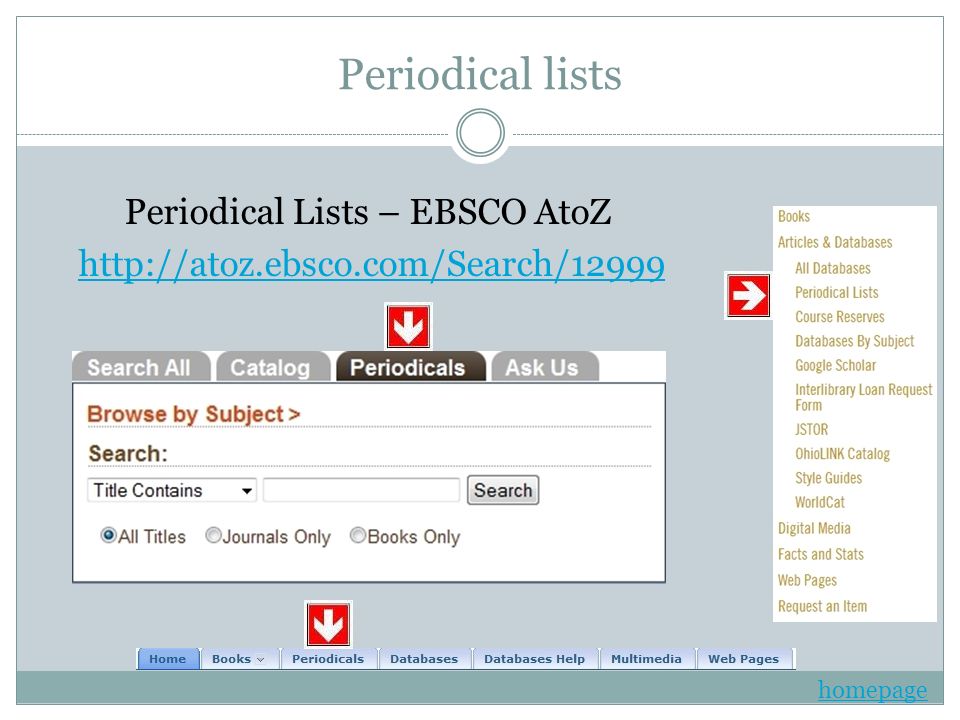Switch to the Catalog tab

coord(272,367)
